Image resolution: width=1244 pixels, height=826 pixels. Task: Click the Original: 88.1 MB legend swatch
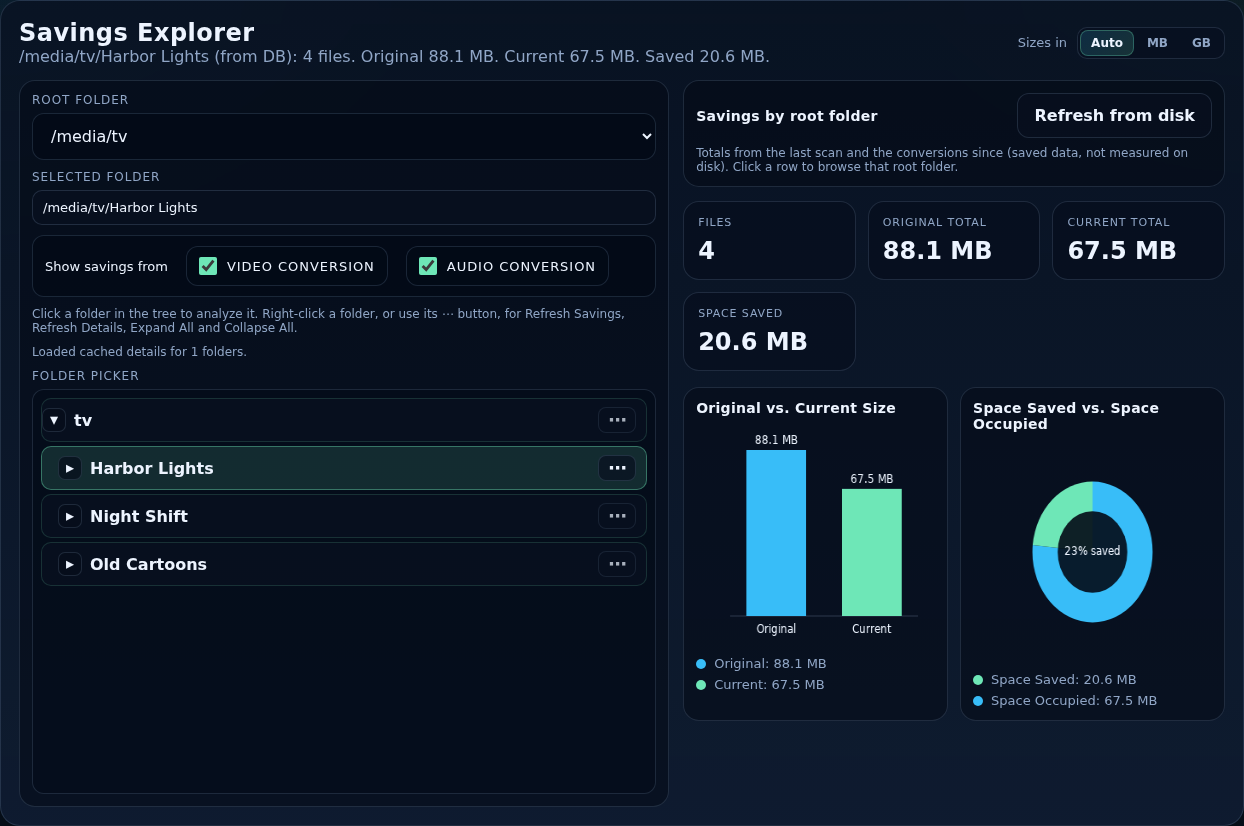(x=701, y=664)
